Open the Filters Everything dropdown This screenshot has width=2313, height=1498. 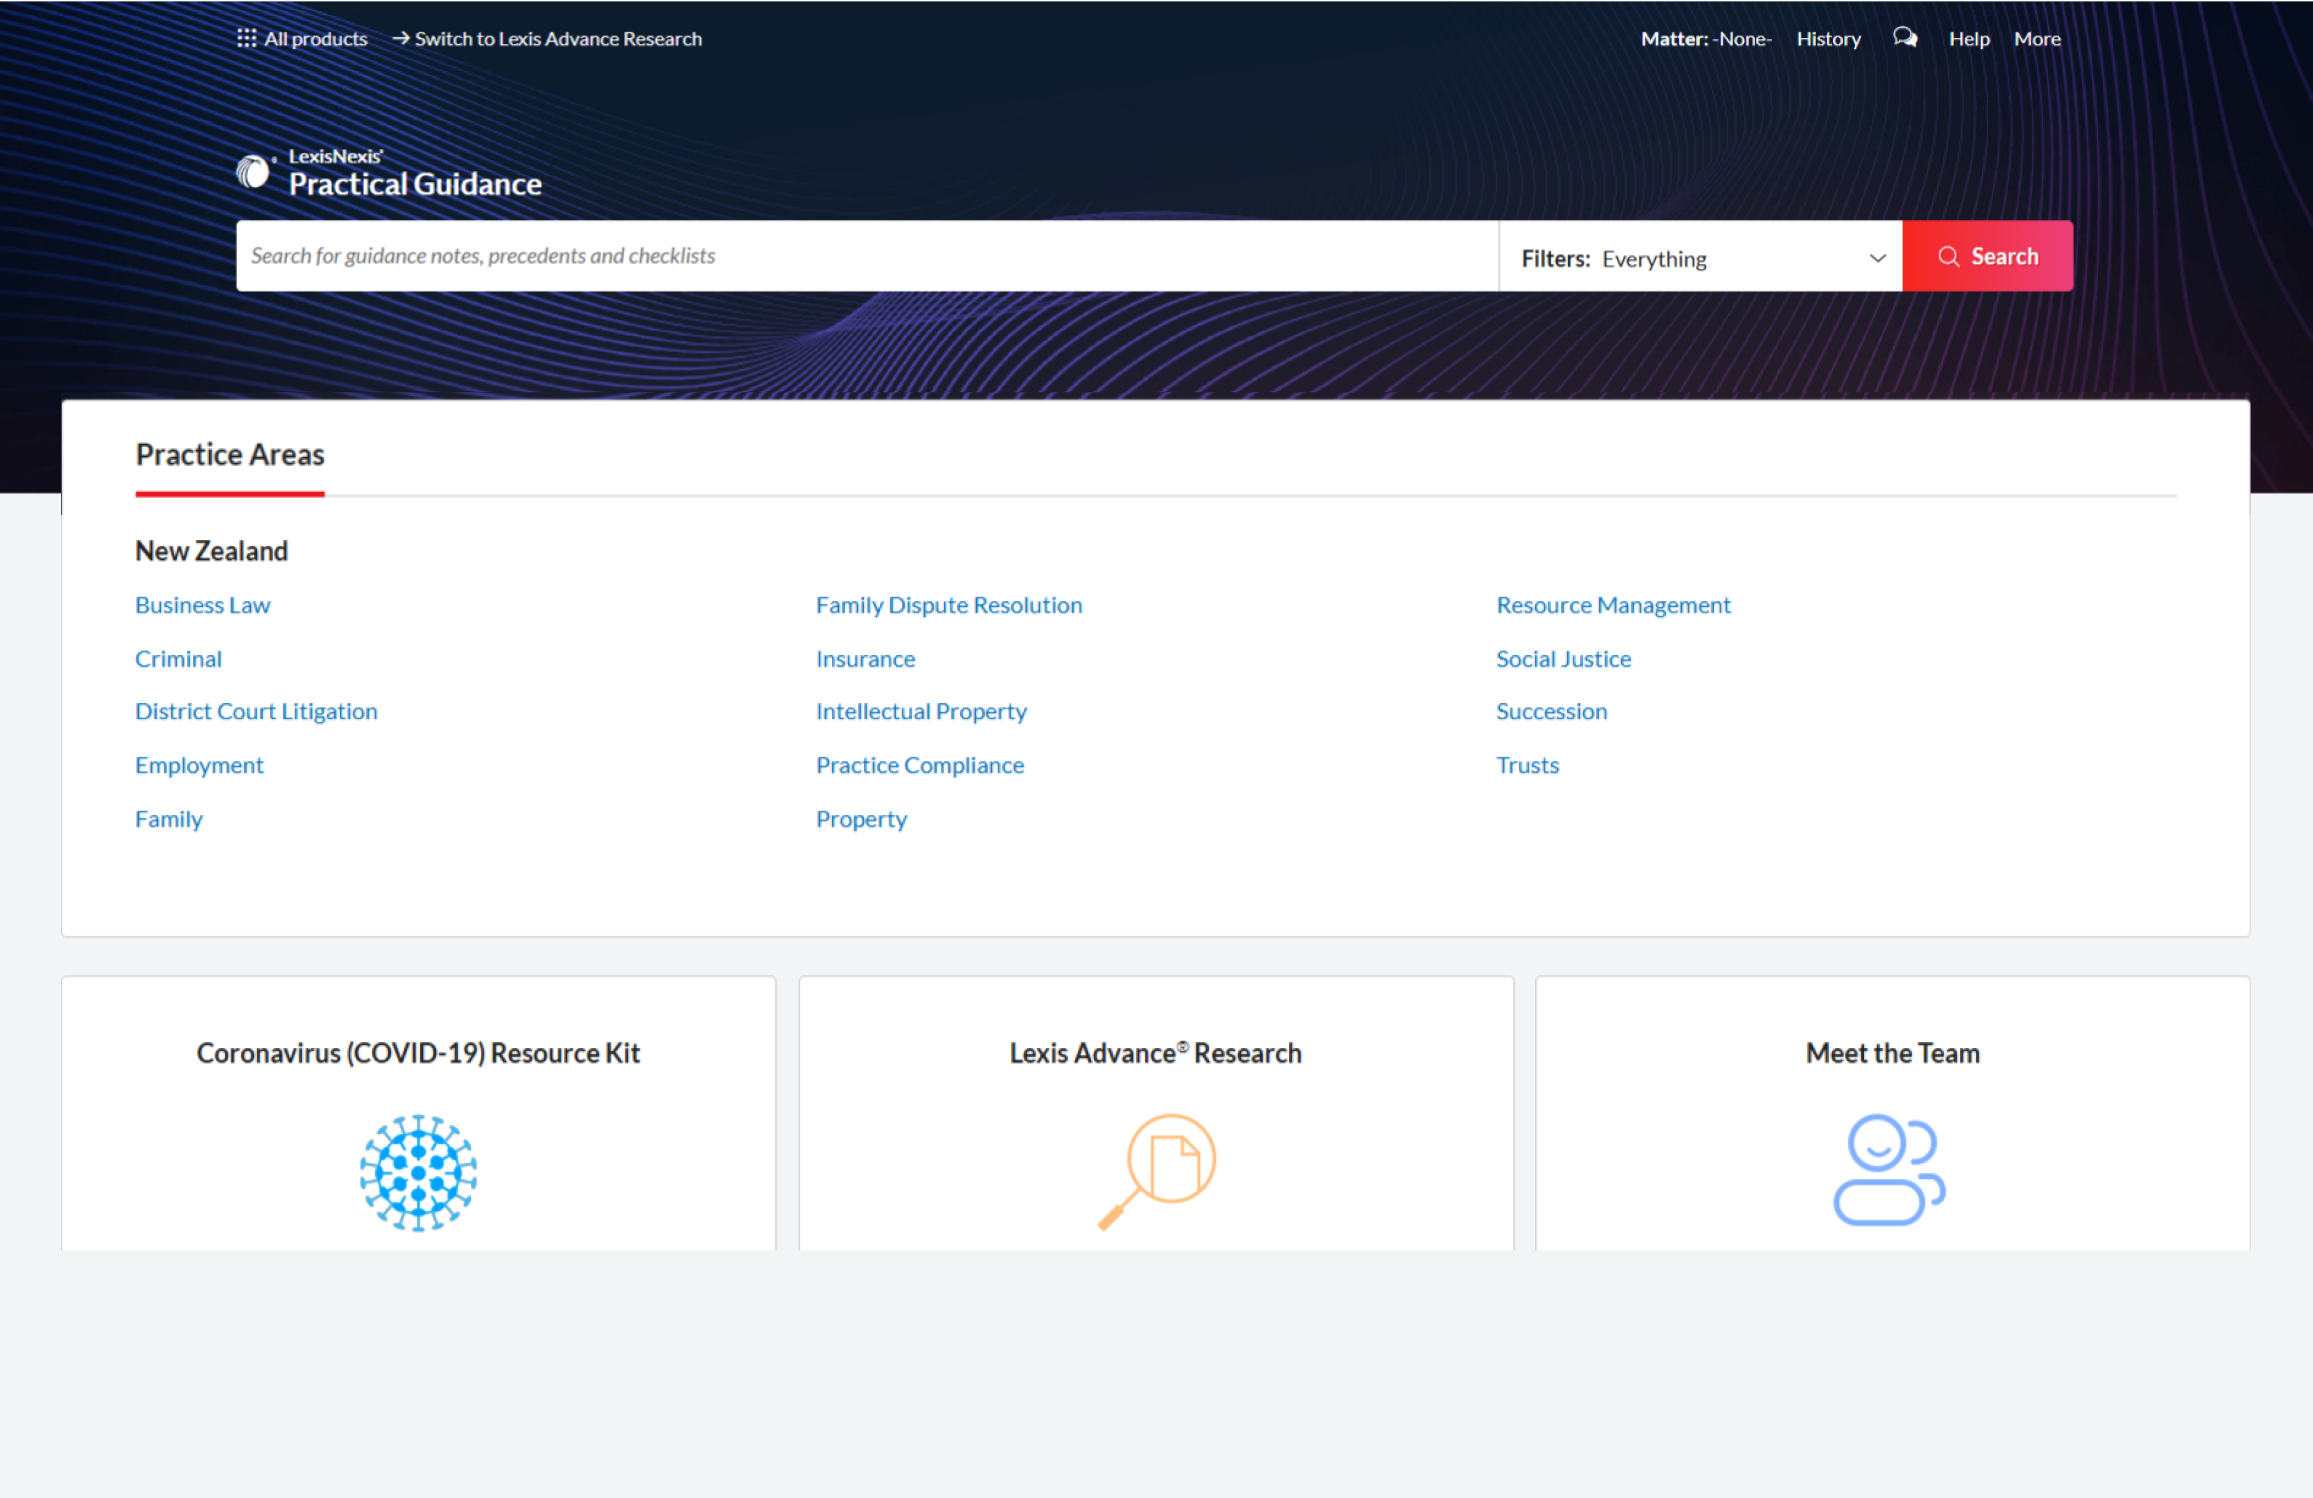click(1700, 258)
